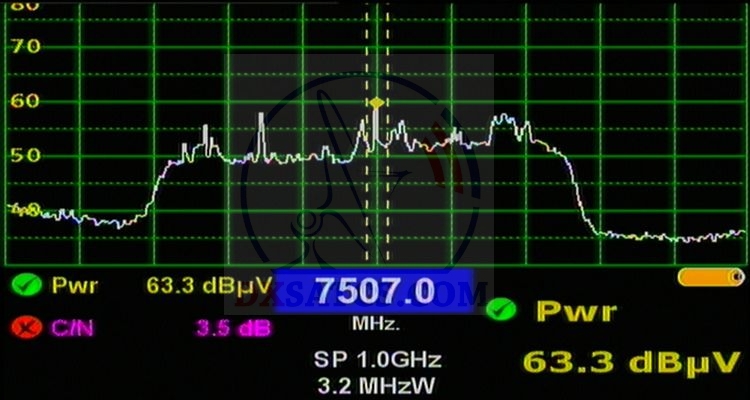Click the small yellow Pwr label on the left
This screenshot has height=400, width=750.
75,286
